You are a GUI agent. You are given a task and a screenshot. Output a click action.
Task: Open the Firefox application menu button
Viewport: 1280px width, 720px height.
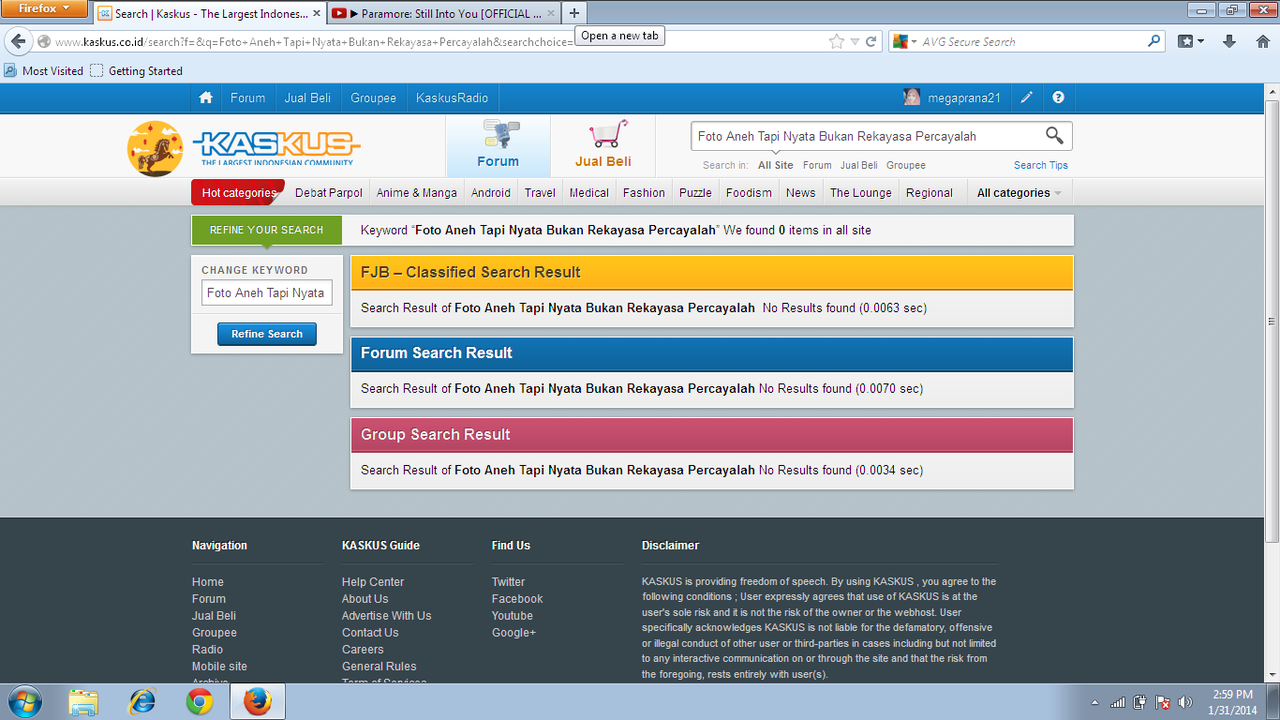coord(45,9)
